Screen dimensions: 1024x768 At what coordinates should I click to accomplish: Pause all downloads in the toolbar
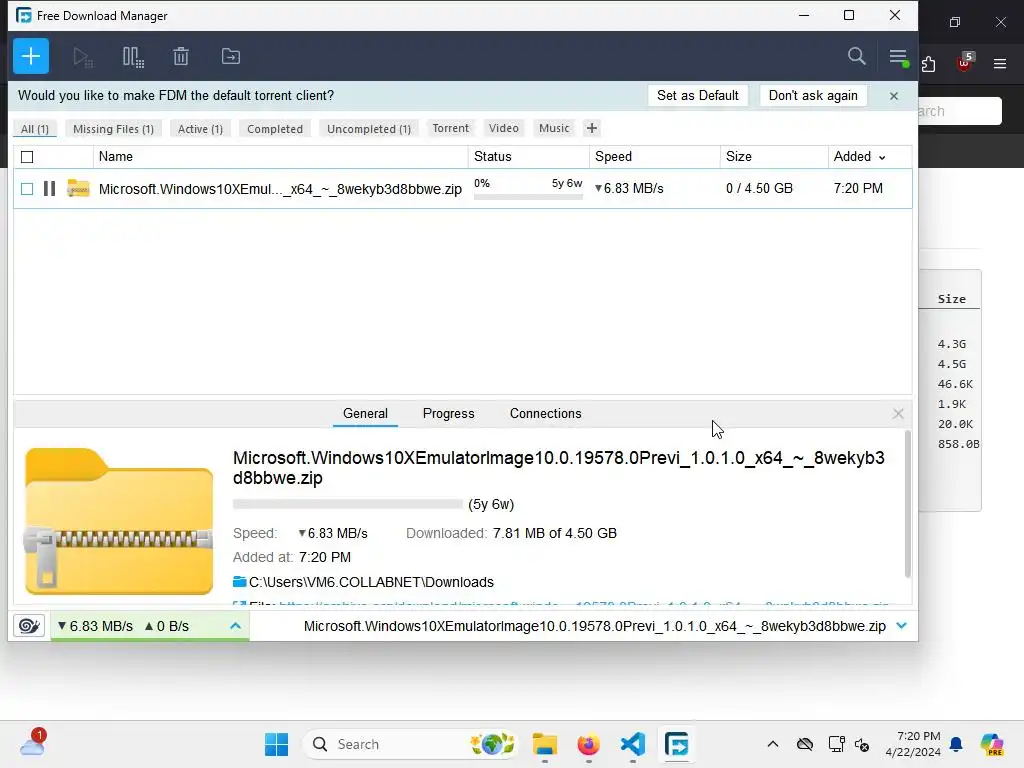133,57
